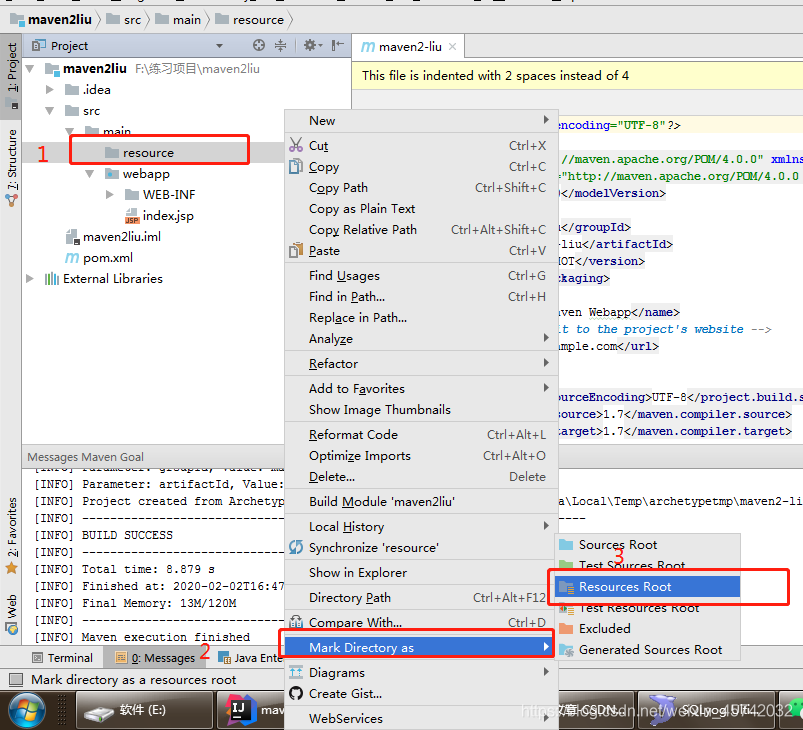
Task: Collapse the maven2liu project root node
Action: point(30,69)
